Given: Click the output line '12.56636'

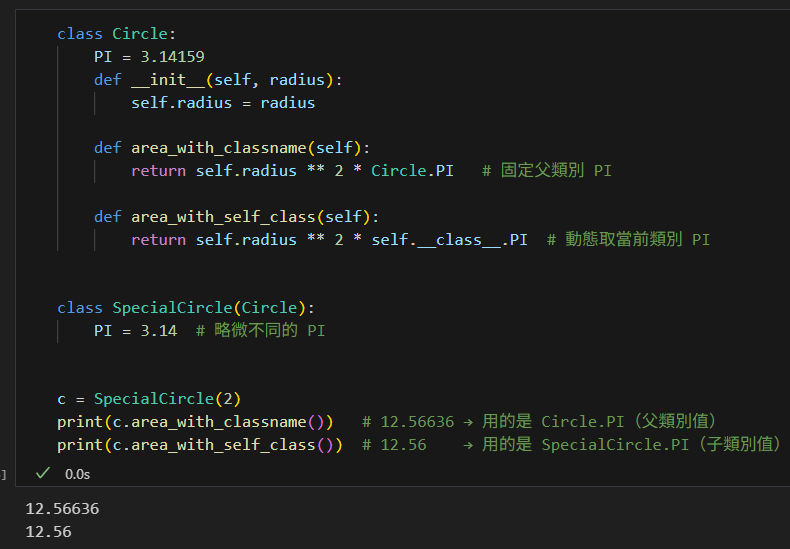Looking at the screenshot, I should pos(62,509).
